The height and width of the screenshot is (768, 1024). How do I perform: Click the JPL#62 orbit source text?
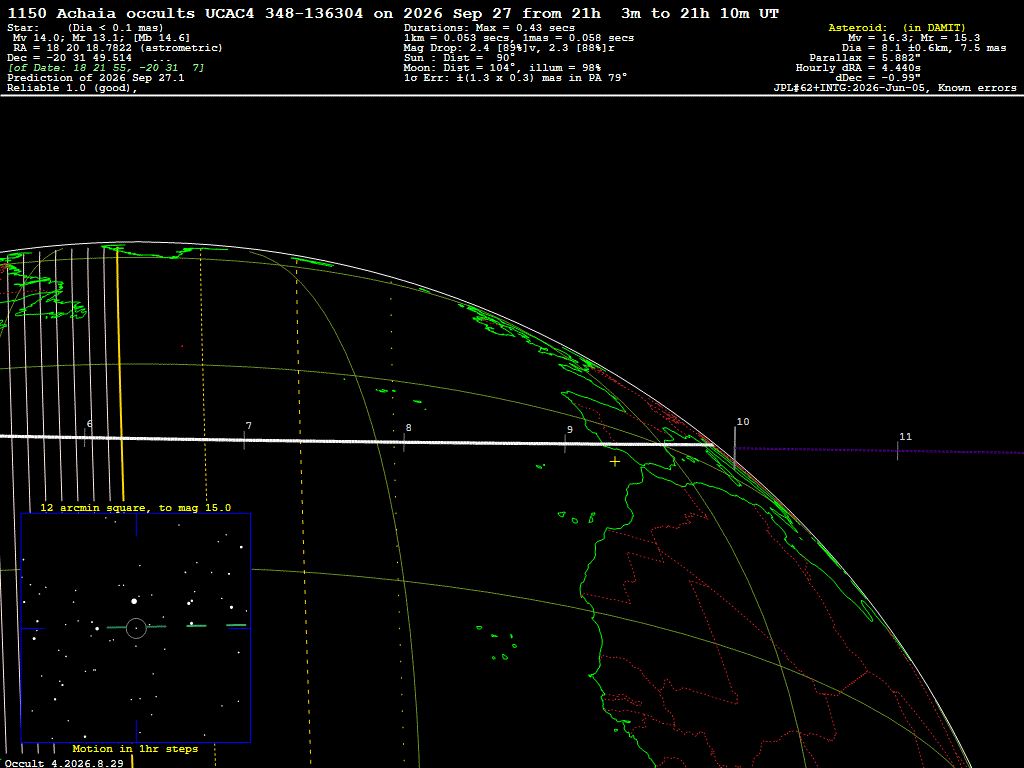pos(895,88)
